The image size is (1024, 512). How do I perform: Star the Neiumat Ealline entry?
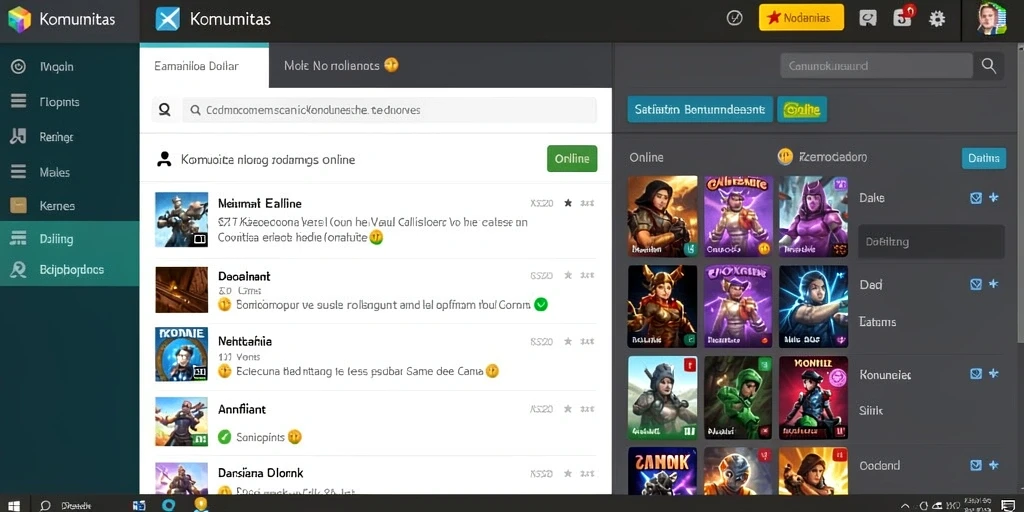tap(568, 203)
